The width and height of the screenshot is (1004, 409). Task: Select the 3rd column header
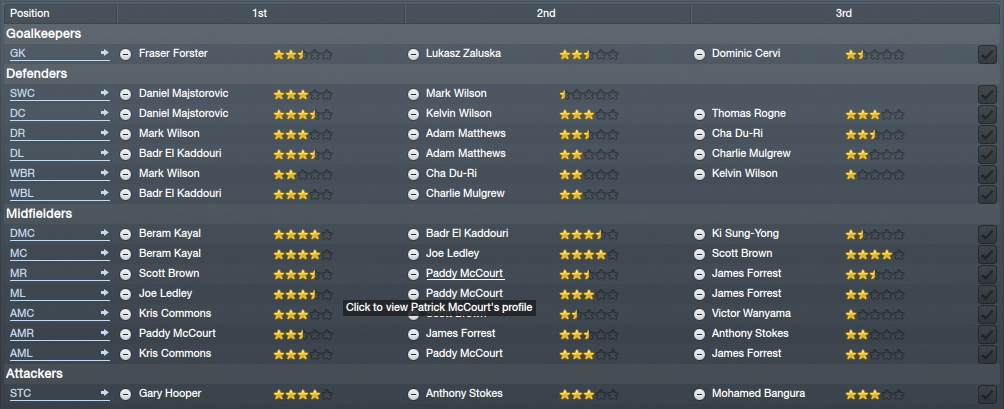click(x=844, y=13)
